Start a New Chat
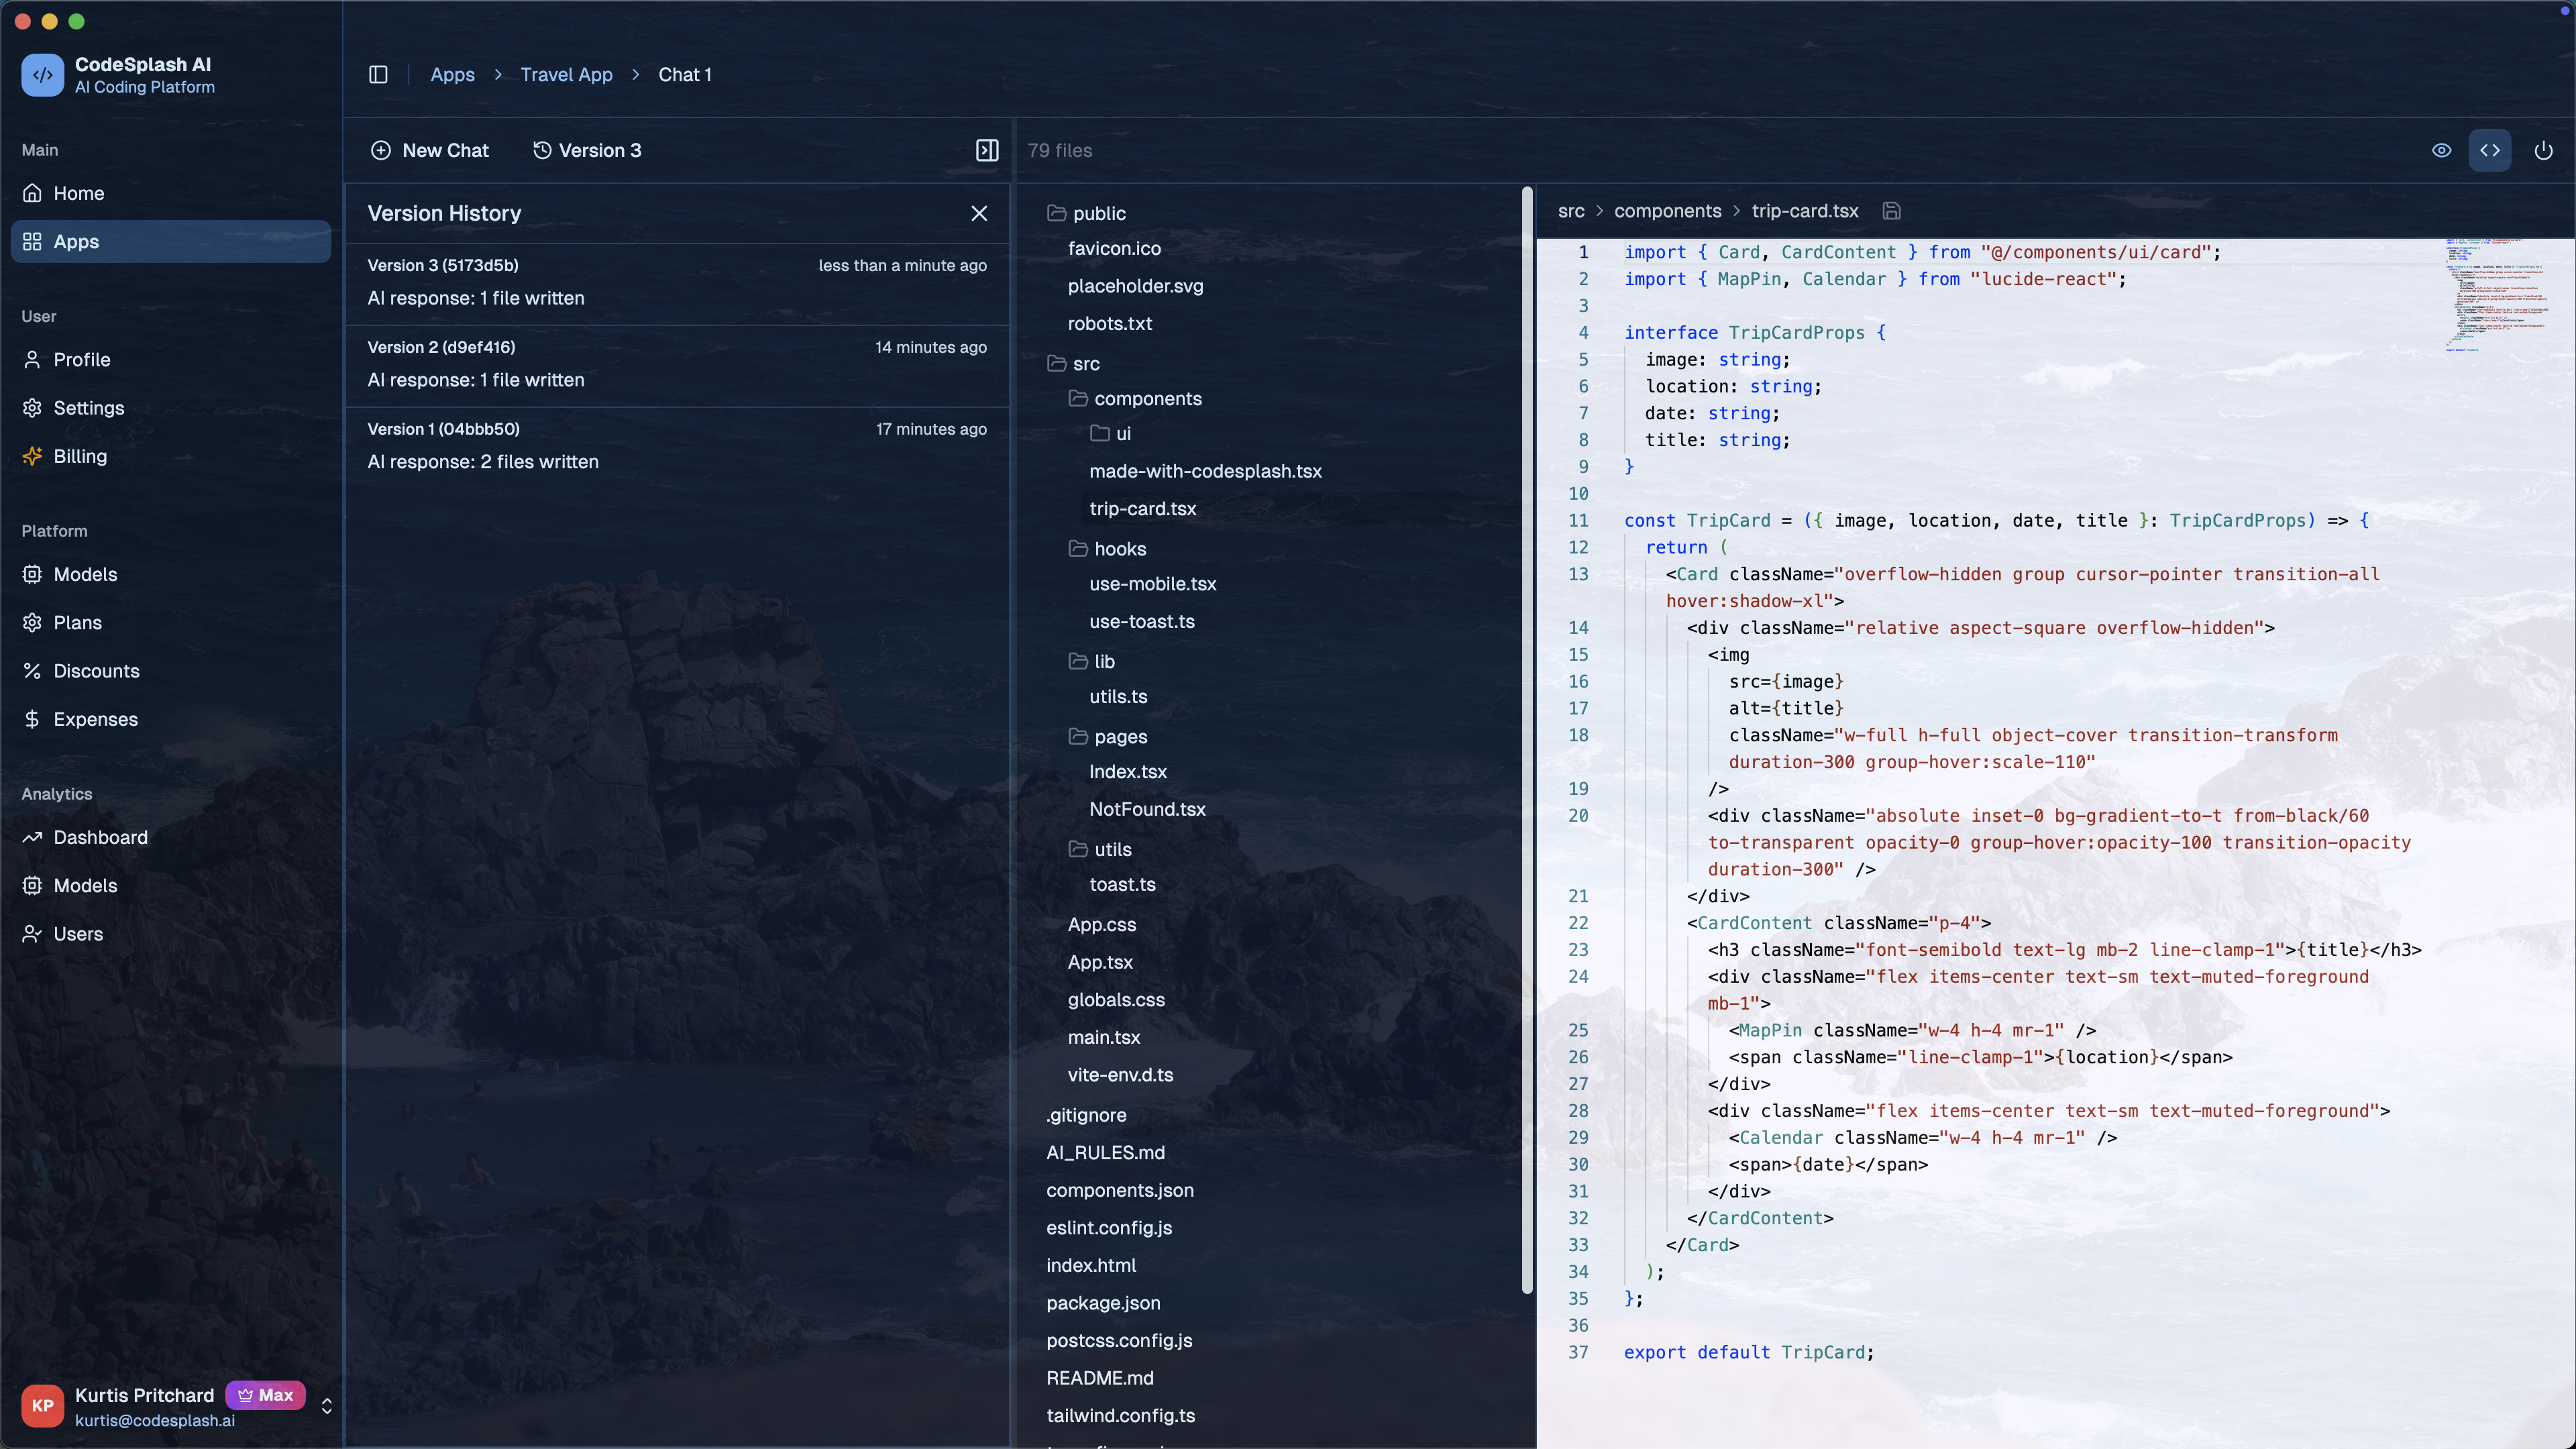The image size is (2576, 1449). click(430, 150)
